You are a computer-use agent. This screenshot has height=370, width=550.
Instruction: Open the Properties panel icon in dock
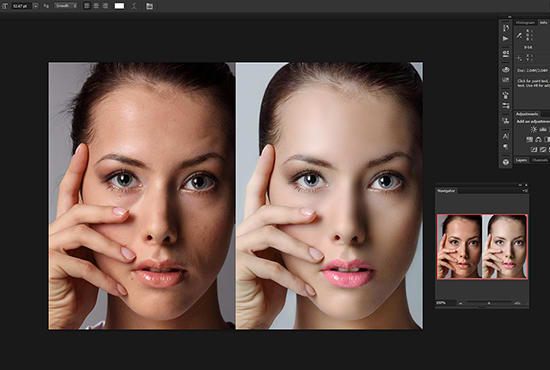point(505,54)
